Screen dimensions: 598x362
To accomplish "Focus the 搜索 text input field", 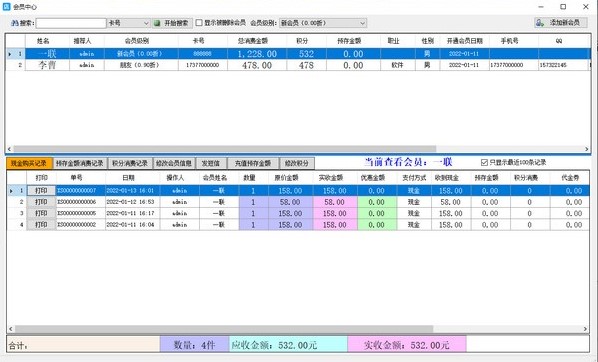I will click(x=71, y=23).
